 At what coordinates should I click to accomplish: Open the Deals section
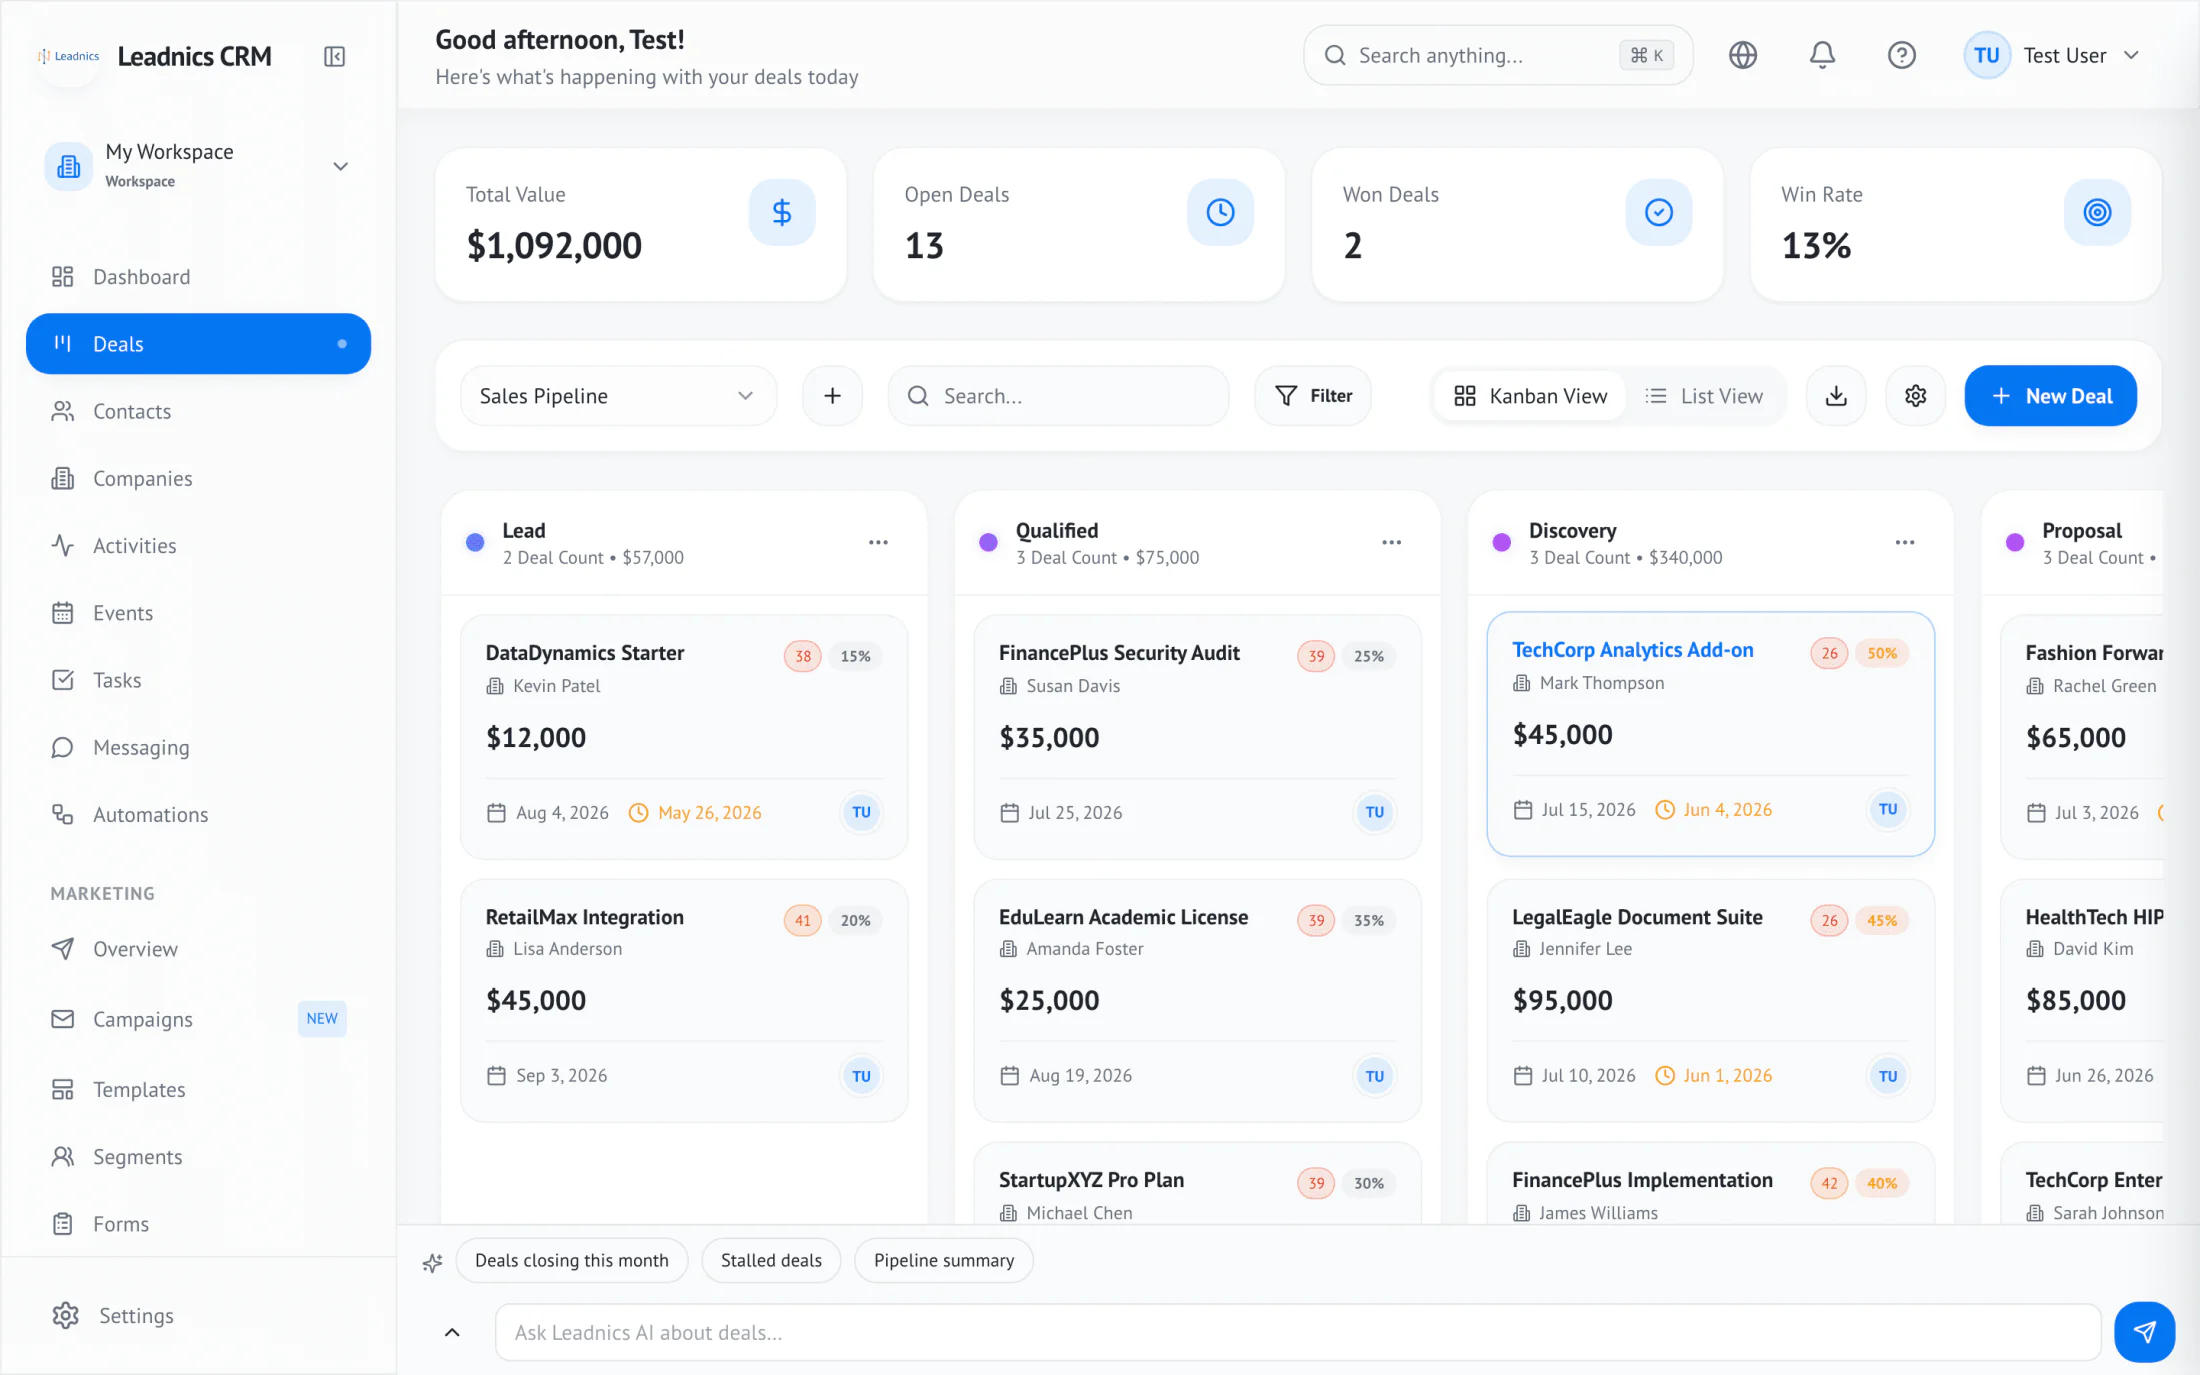(198, 344)
